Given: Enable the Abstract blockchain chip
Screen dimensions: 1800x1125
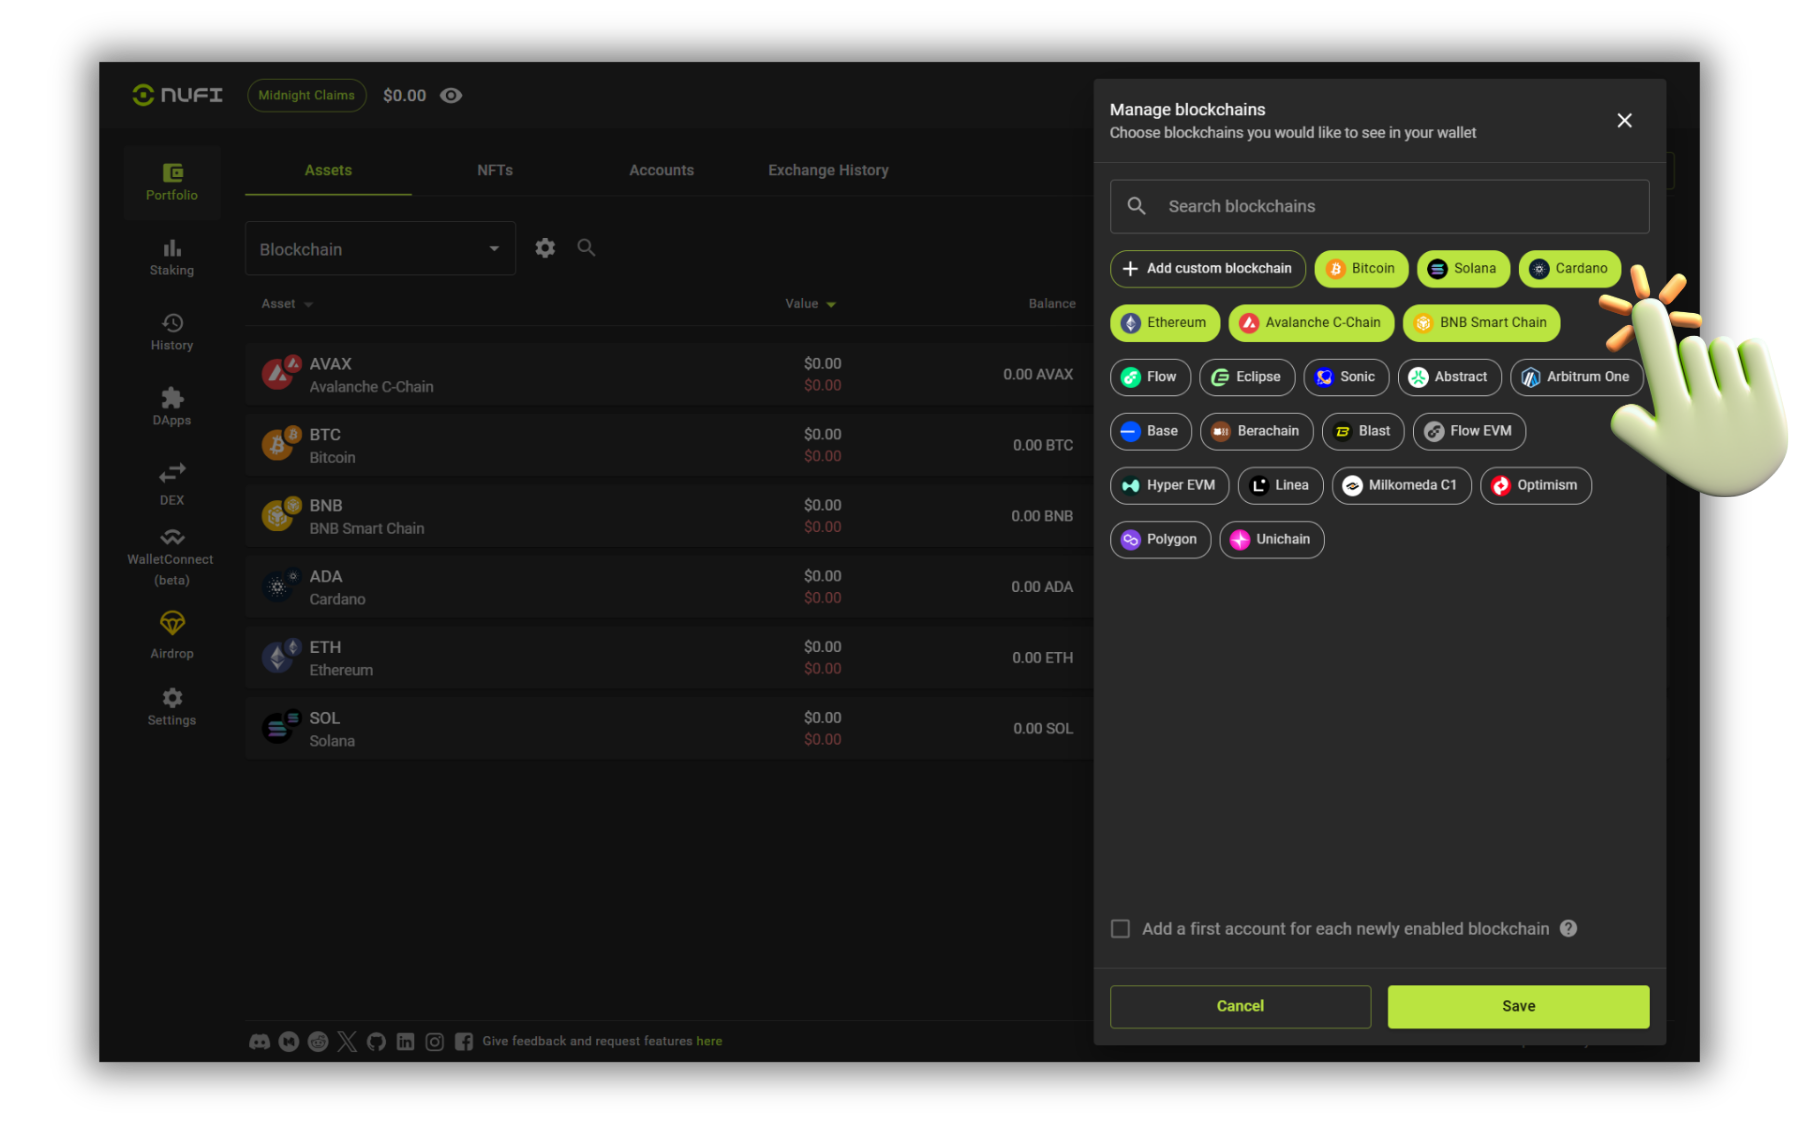Looking at the screenshot, I should coord(1449,377).
